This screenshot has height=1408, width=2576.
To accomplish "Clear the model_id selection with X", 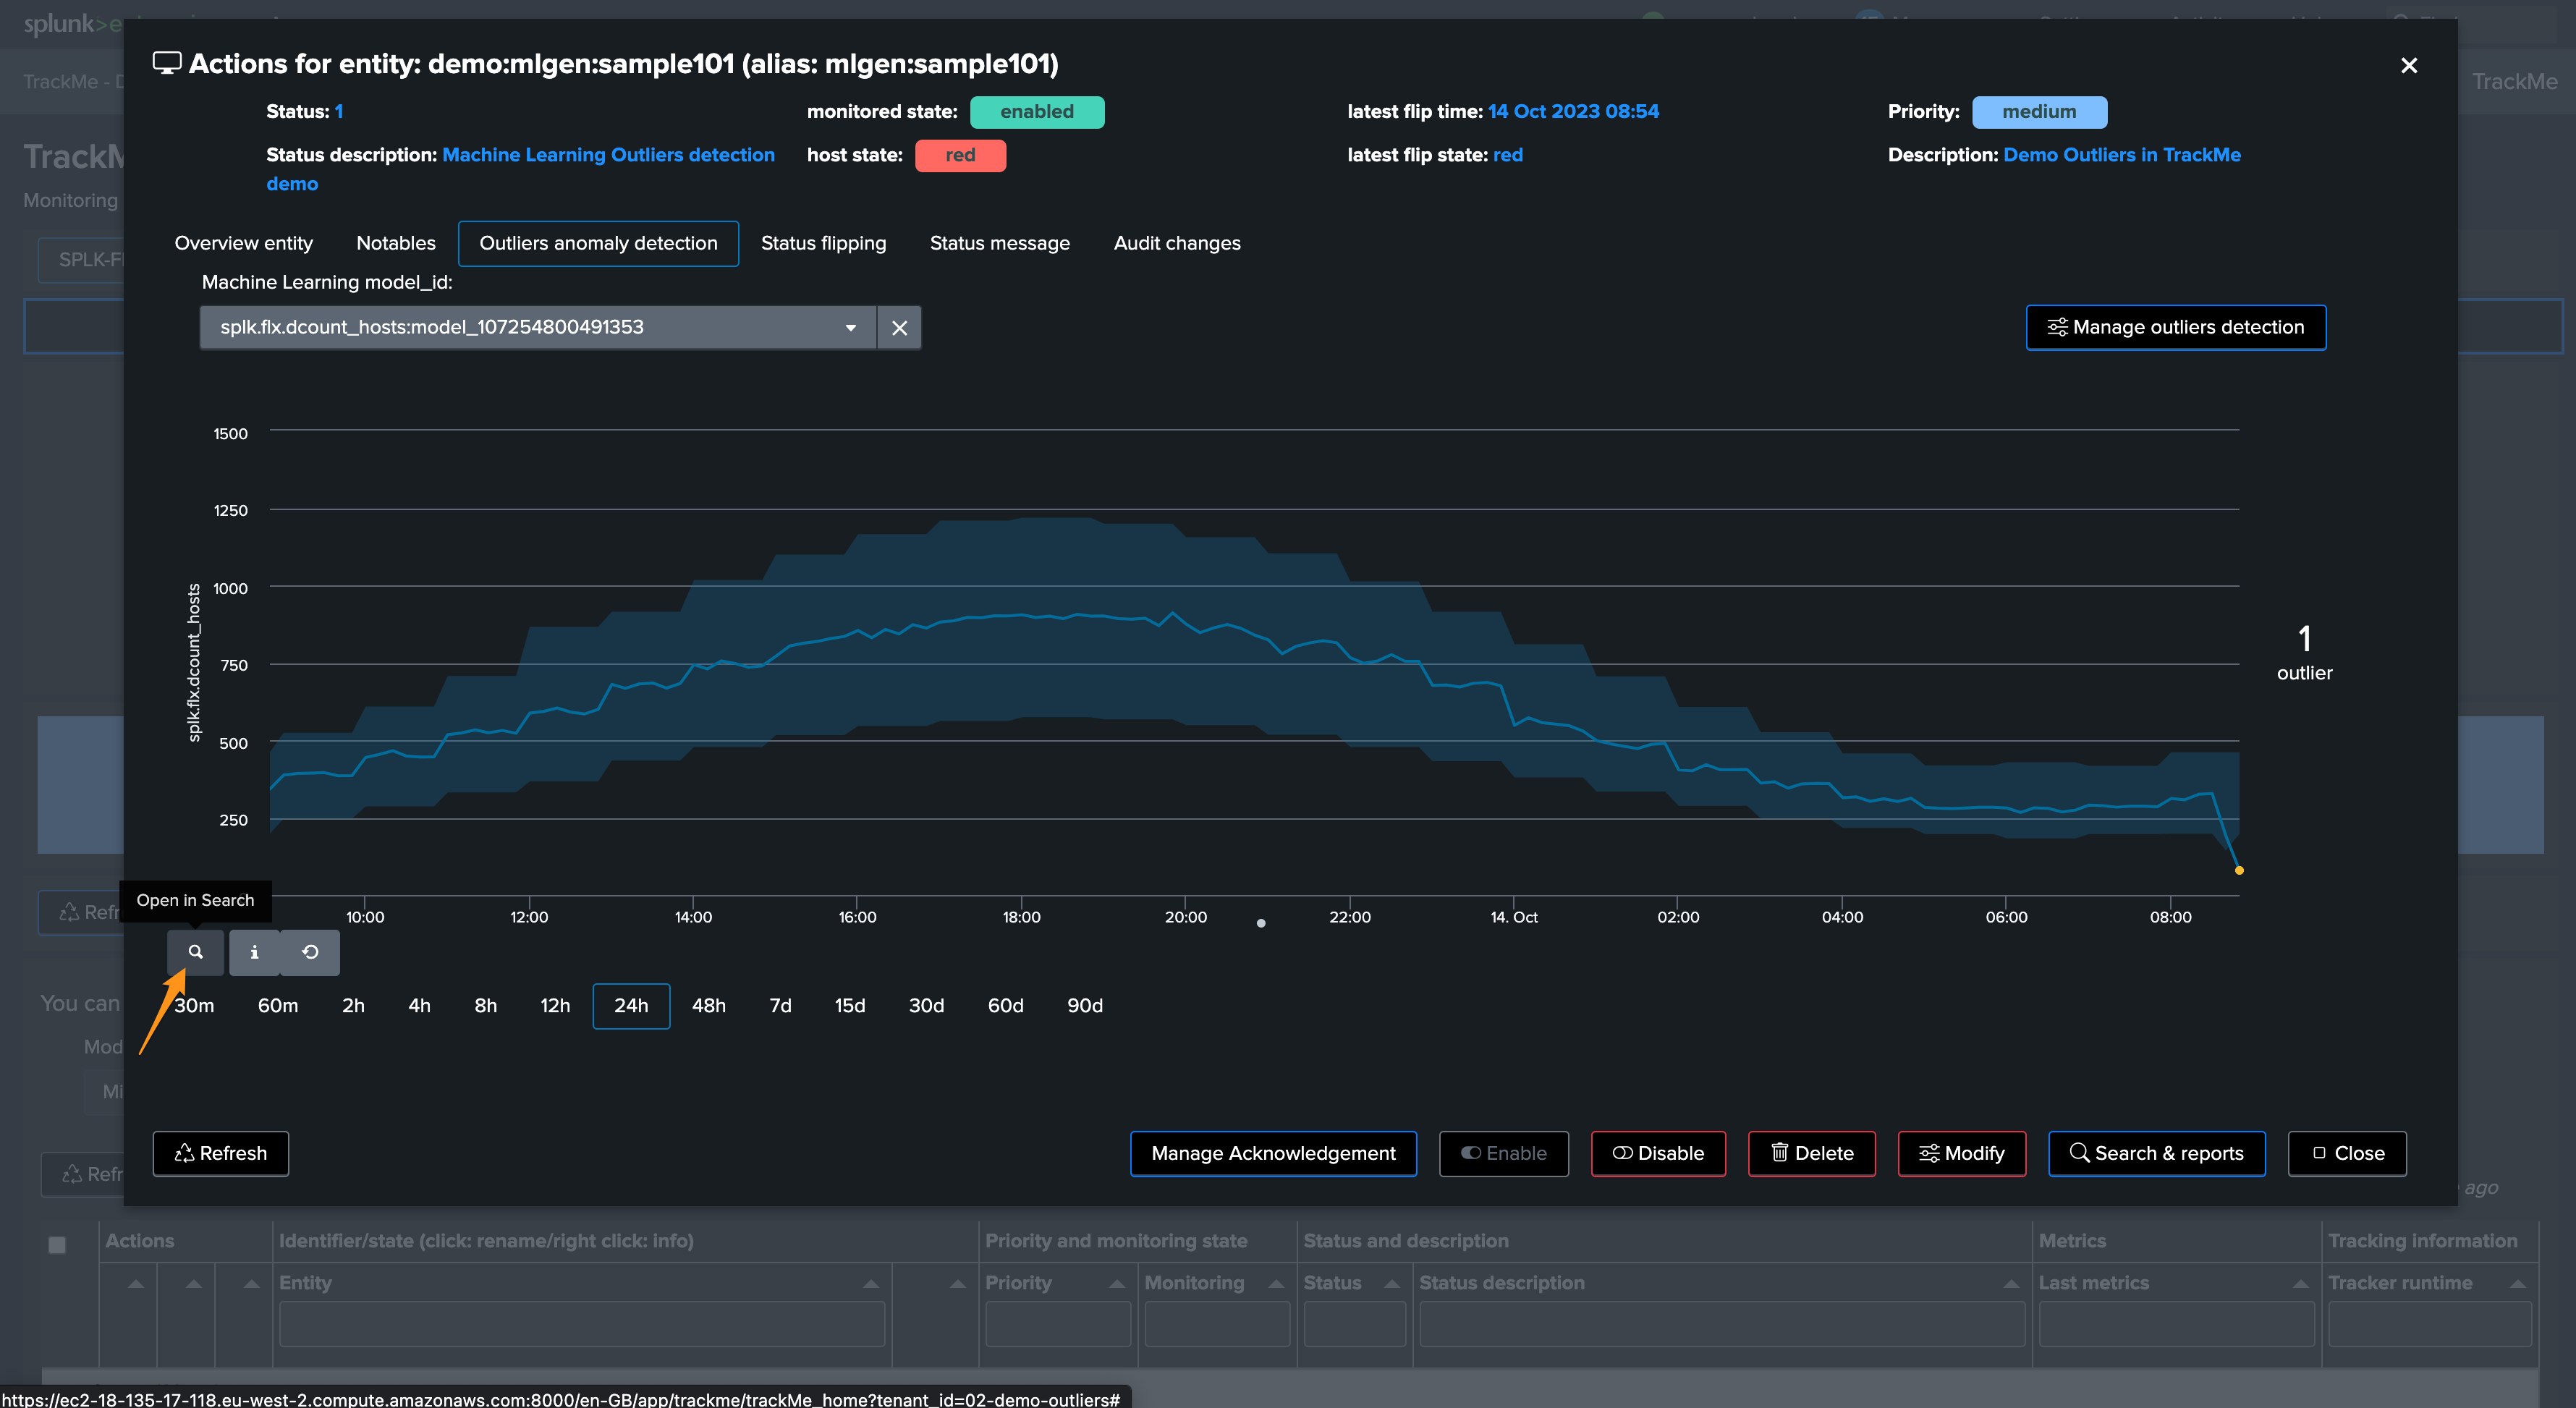I will (899, 328).
